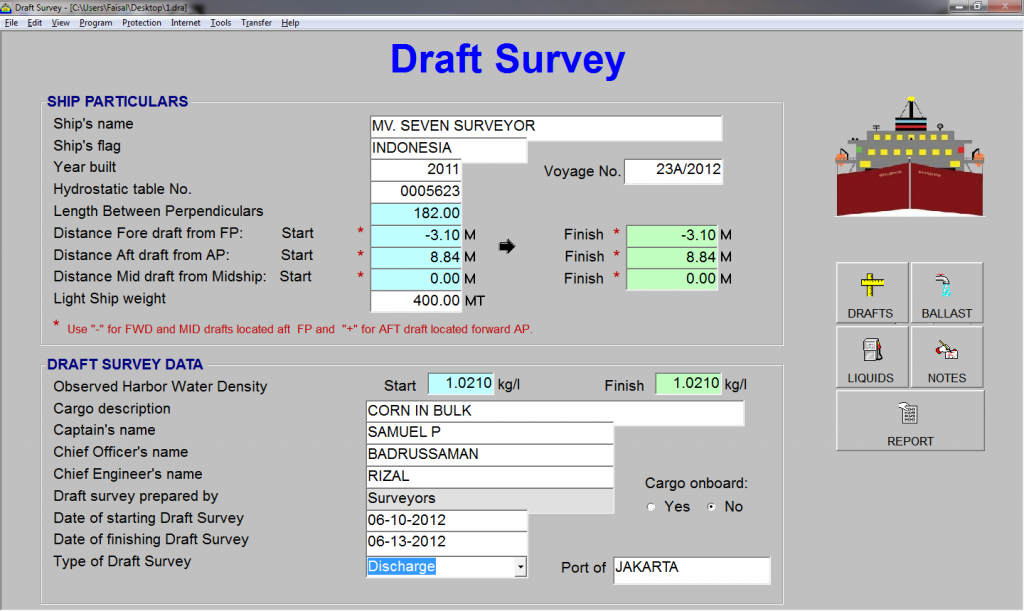Click the DRAFT SURVEY DATA heading
This screenshot has height=611, width=1024.
coord(125,365)
